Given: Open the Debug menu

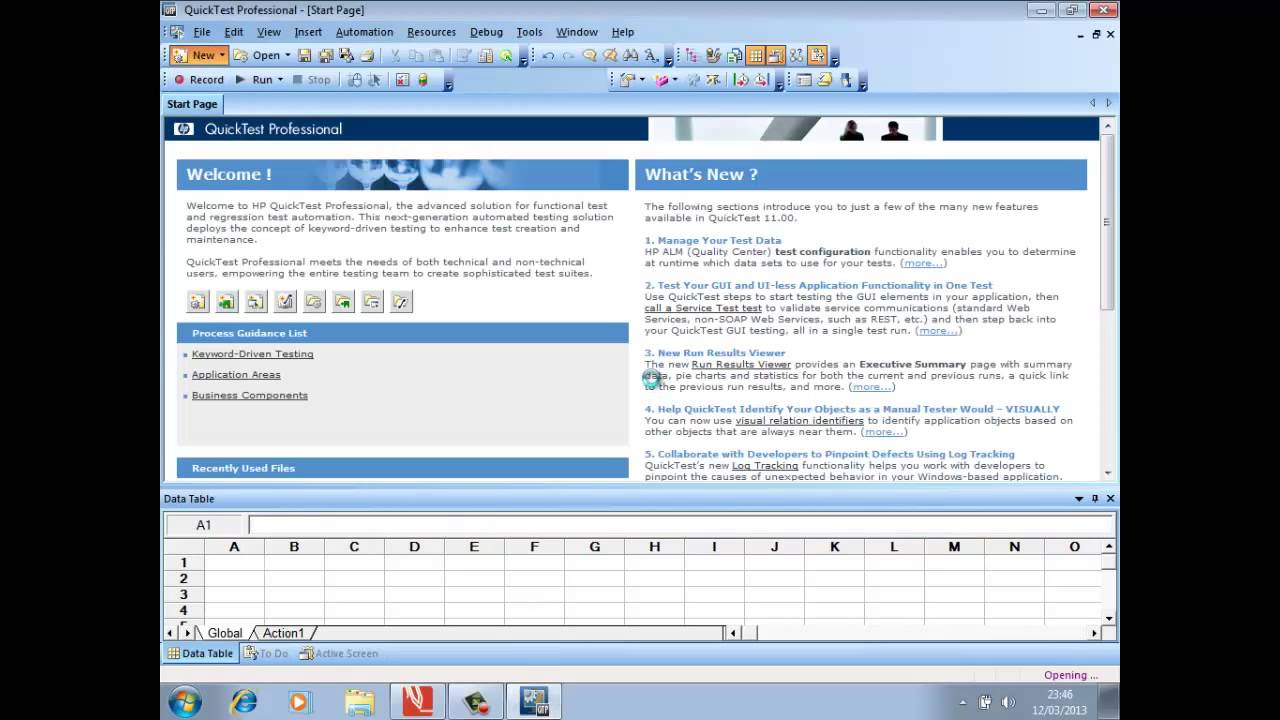Looking at the screenshot, I should tap(486, 32).
